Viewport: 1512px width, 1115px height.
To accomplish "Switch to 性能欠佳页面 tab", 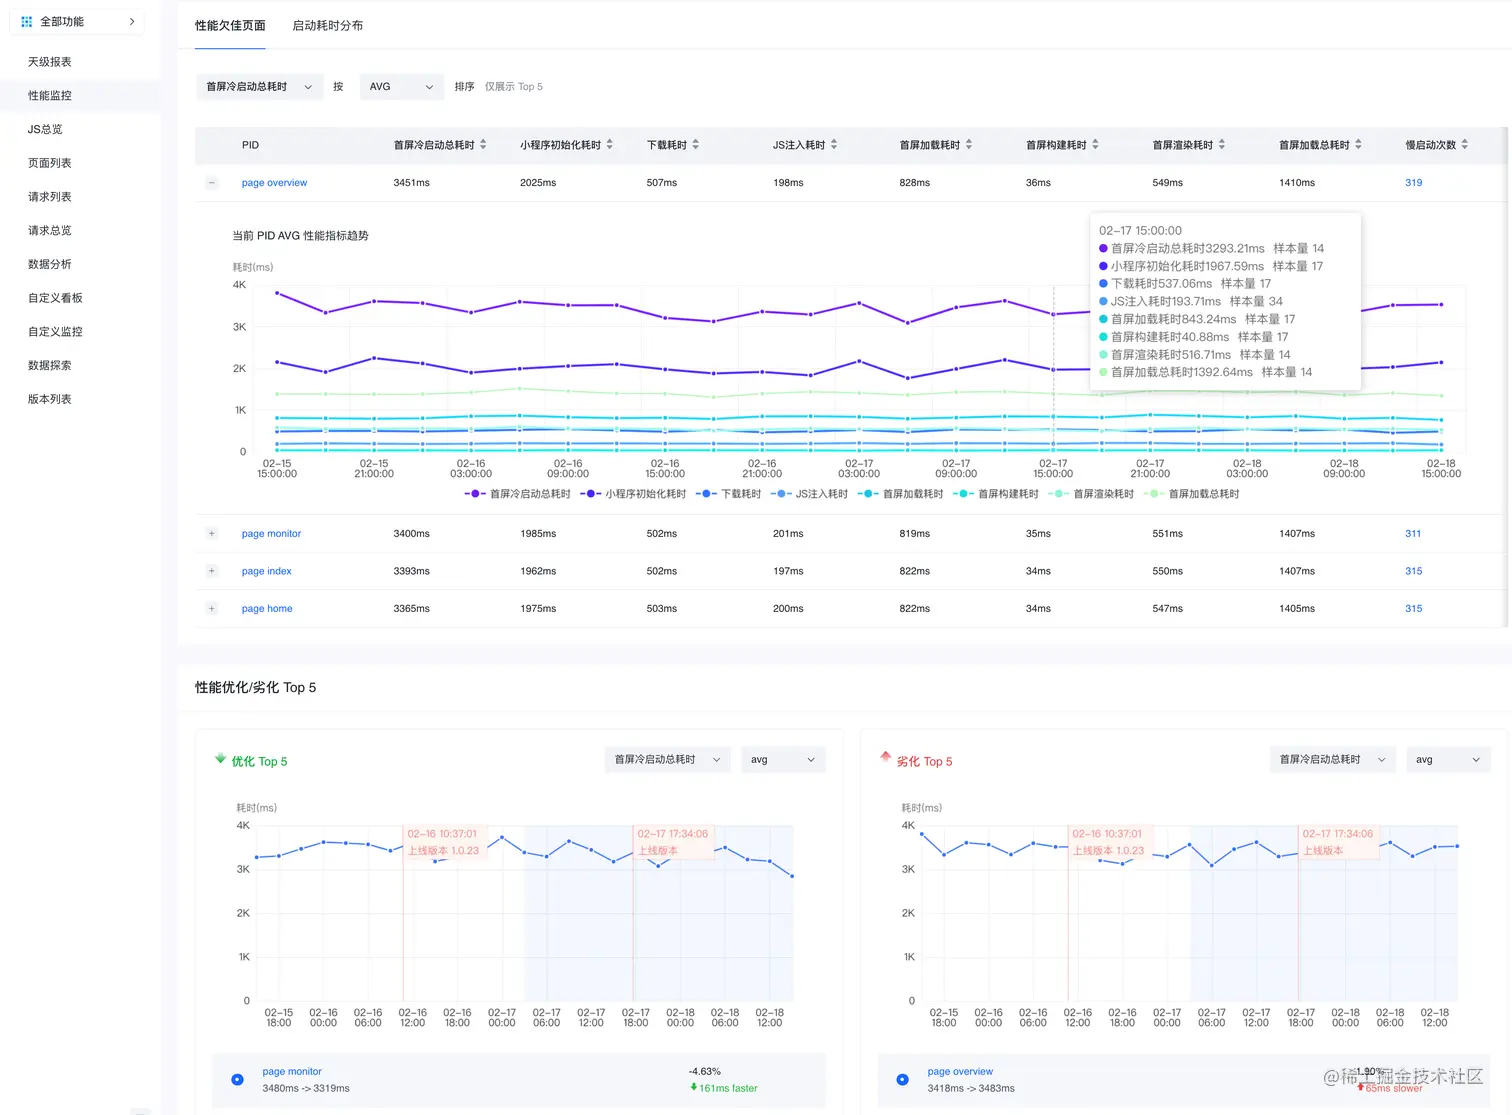I will tap(230, 26).
